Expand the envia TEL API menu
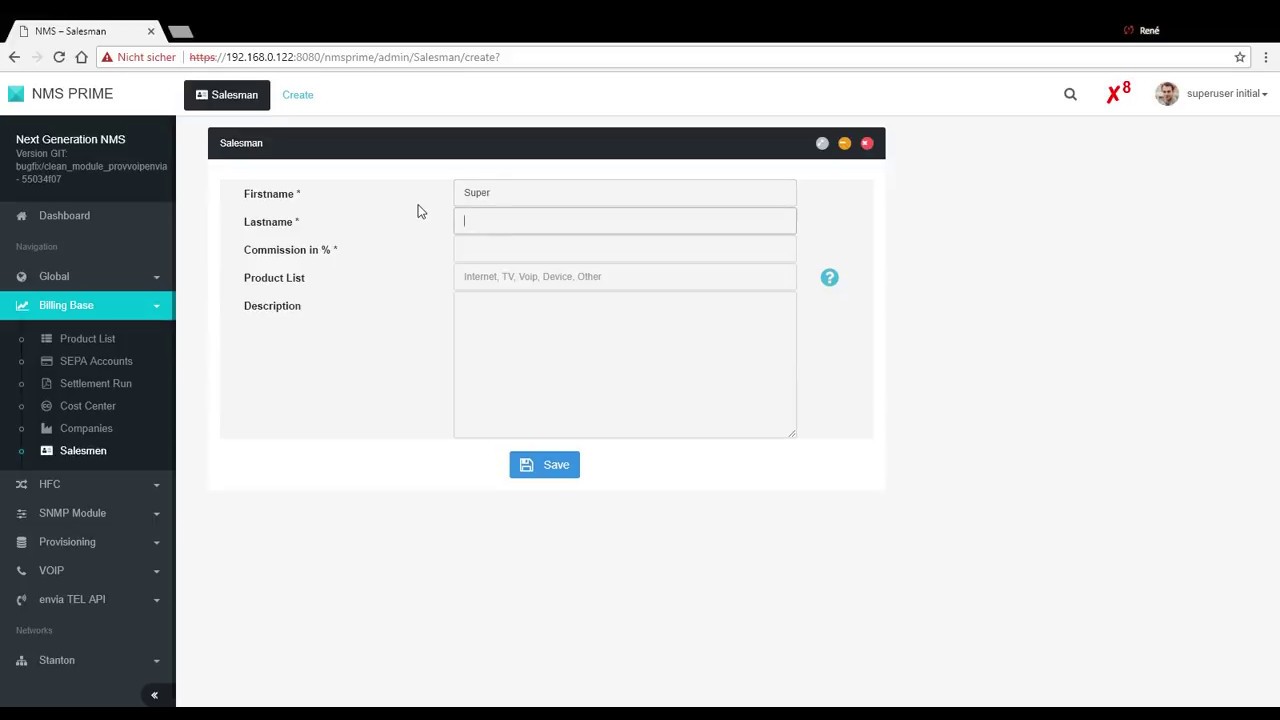This screenshot has height=720, width=1280. point(87,600)
